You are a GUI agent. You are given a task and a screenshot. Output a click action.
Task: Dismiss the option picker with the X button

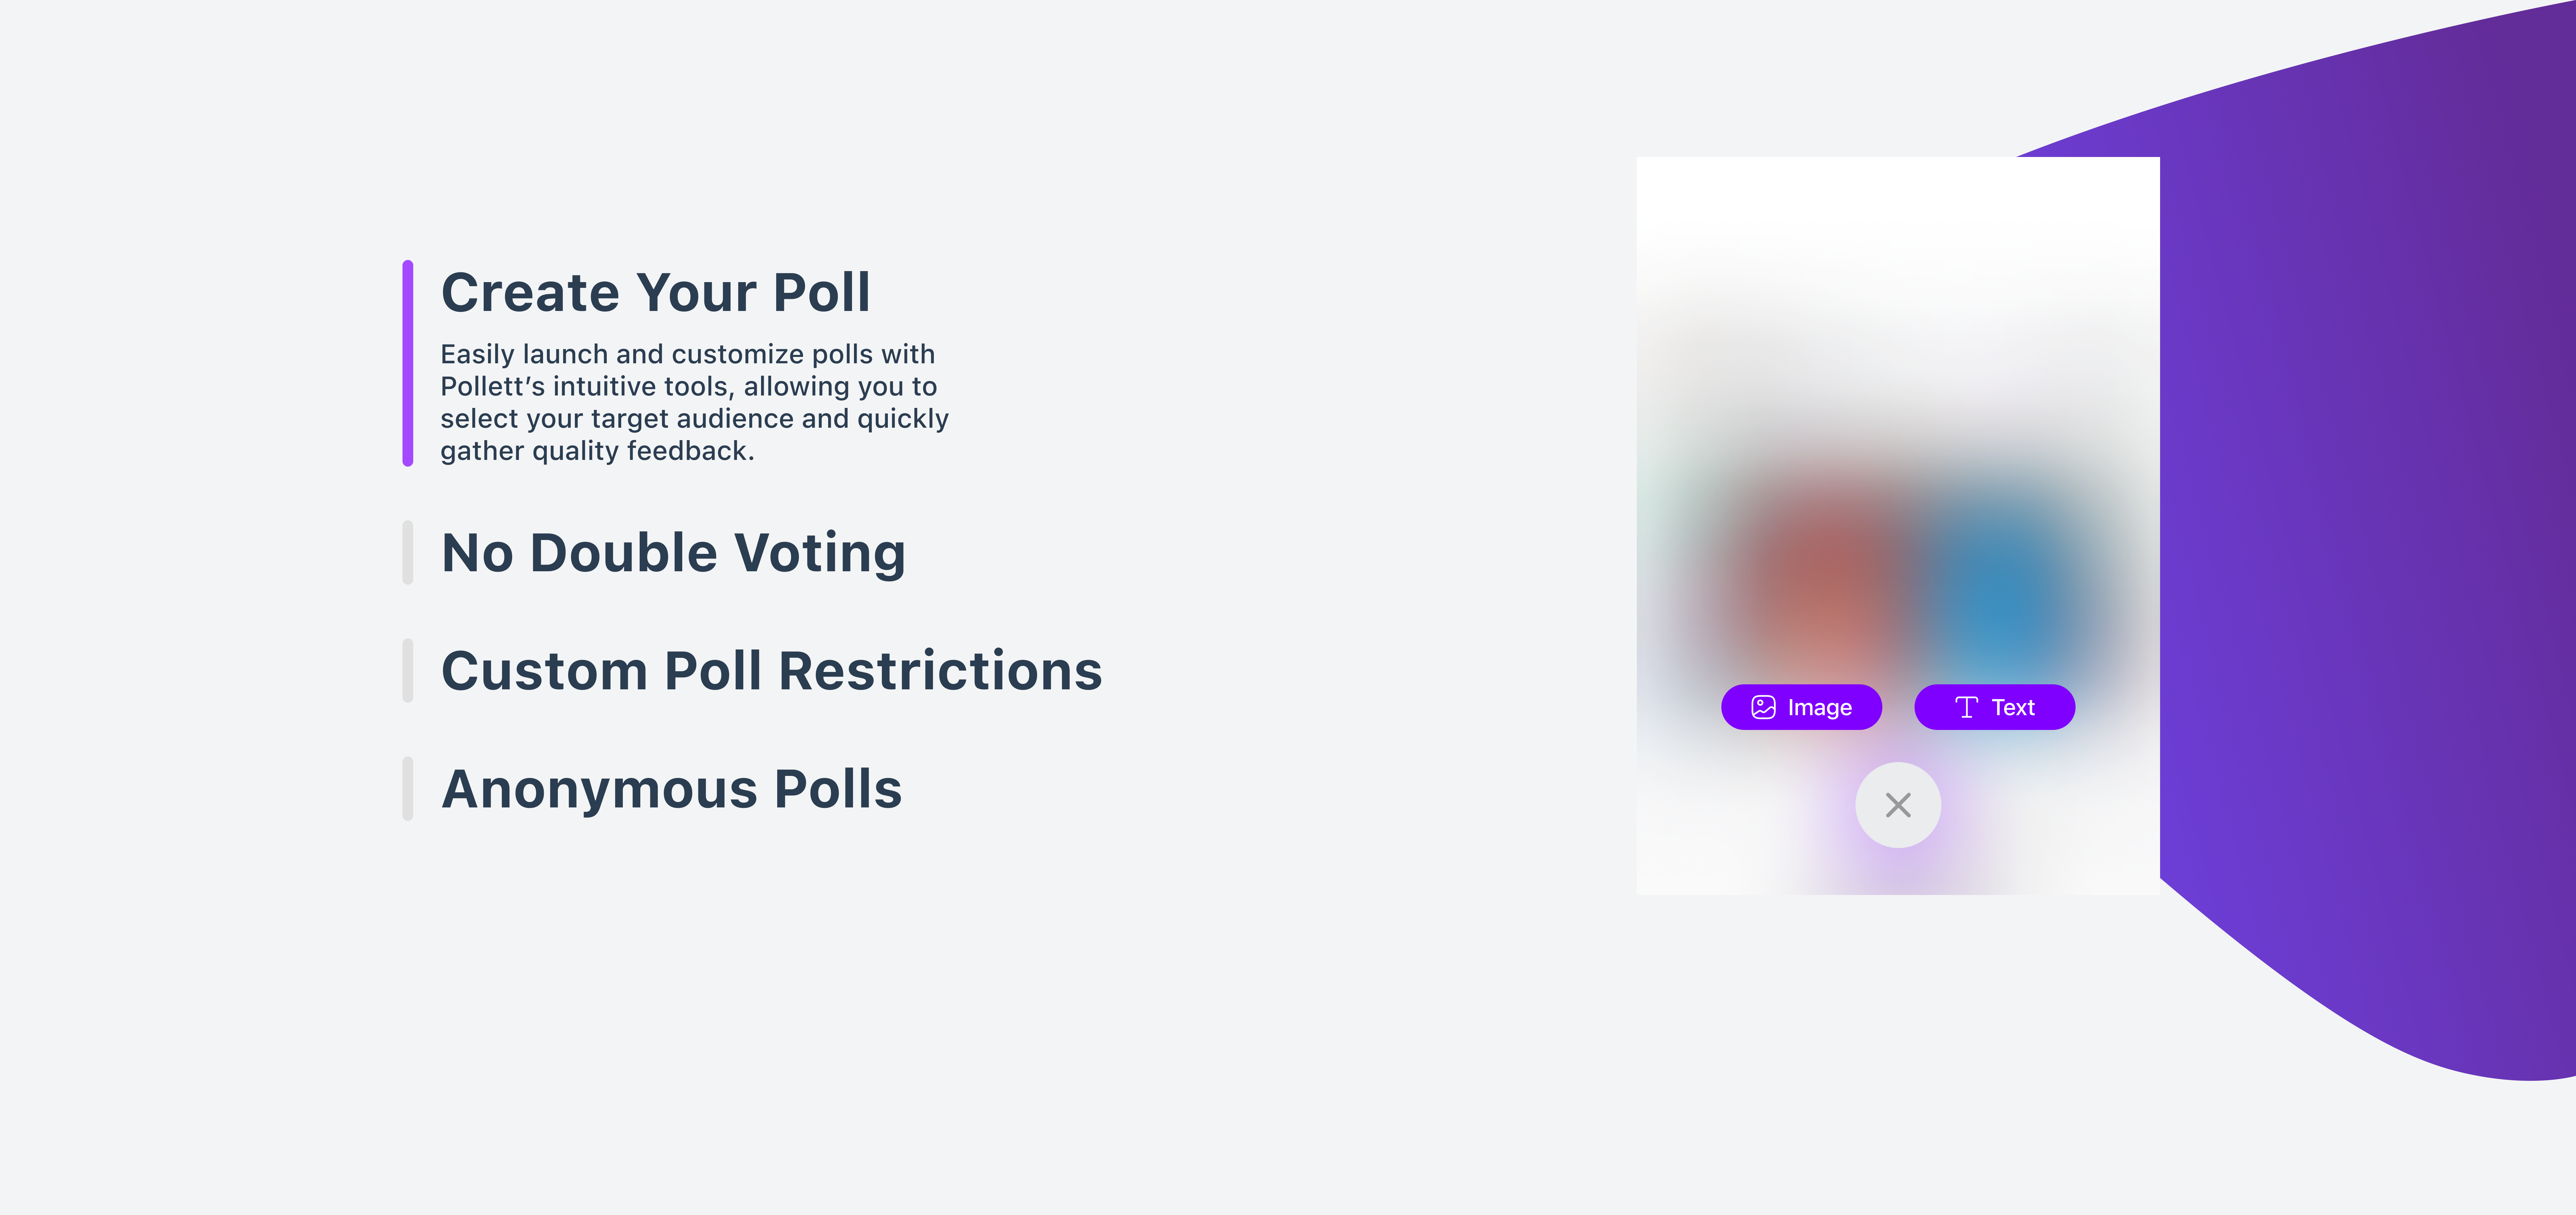coord(1898,805)
